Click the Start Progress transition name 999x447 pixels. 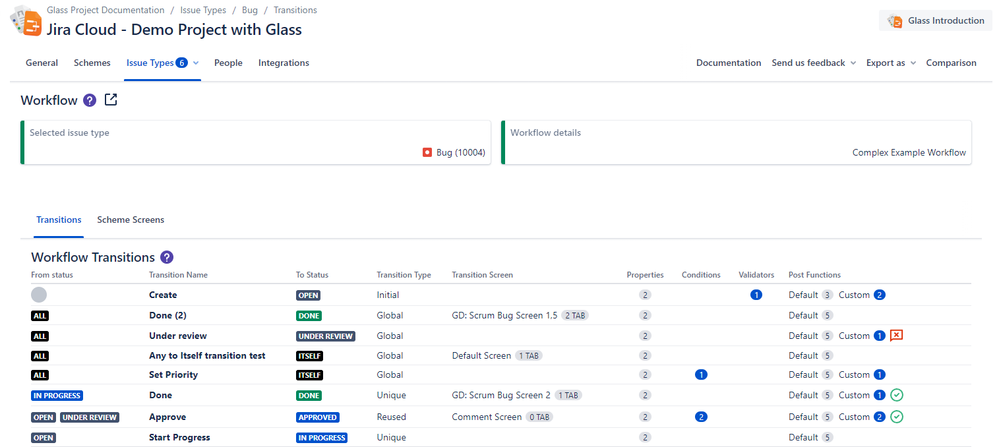pos(180,437)
